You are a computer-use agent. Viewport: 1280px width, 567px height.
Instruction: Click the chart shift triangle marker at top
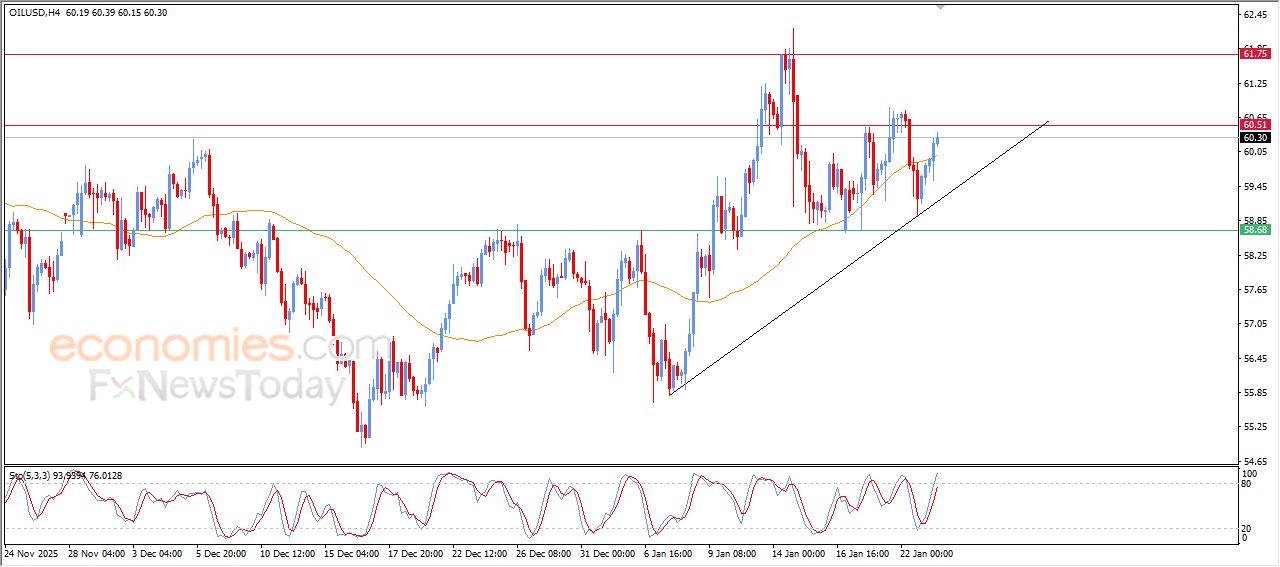click(939, 7)
